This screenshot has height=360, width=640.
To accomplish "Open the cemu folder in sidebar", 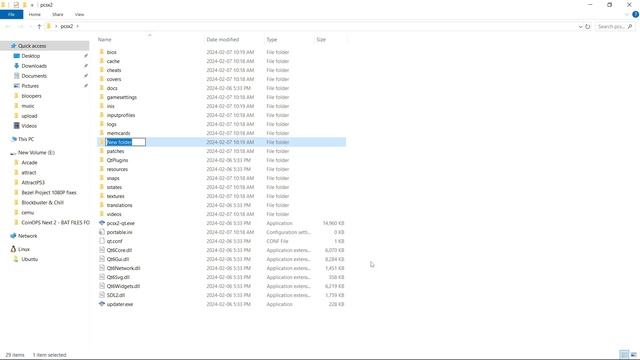I will point(27,212).
